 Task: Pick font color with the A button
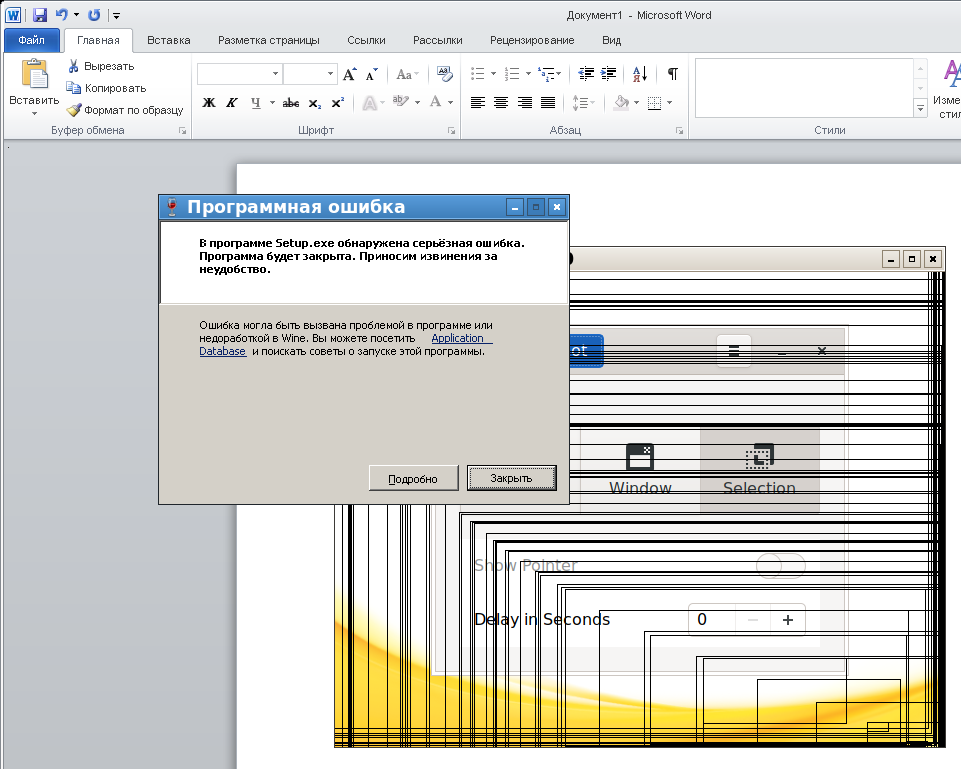pyautogui.click(x=435, y=102)
